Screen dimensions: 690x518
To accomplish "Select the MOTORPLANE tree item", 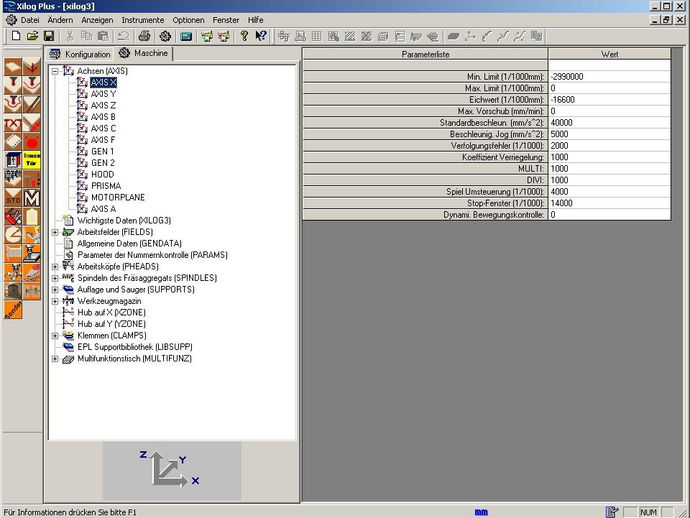I will tap(118, 197).
